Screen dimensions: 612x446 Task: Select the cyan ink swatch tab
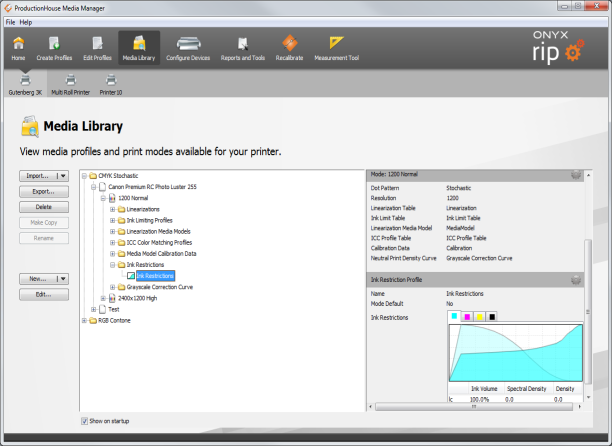[x=454, y=316]
